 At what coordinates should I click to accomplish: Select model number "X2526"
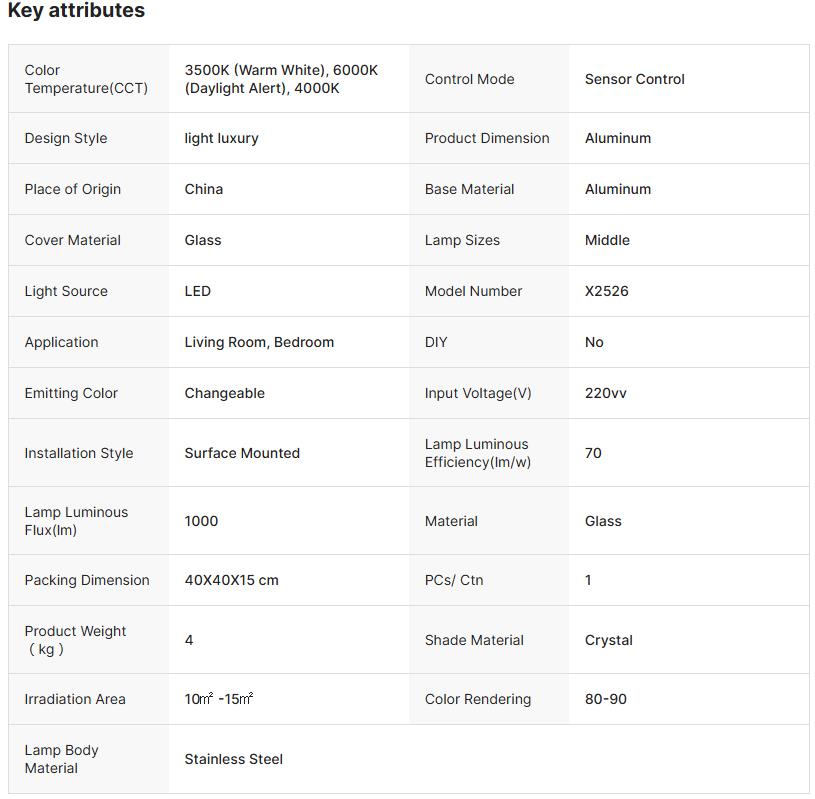pyautogui.click(x=606, y=291)
